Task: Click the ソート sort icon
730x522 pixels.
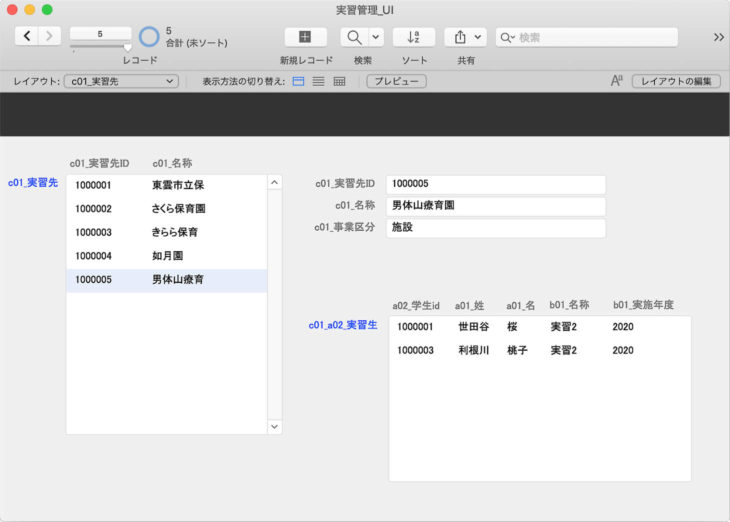Action: (x=414, y=37)
